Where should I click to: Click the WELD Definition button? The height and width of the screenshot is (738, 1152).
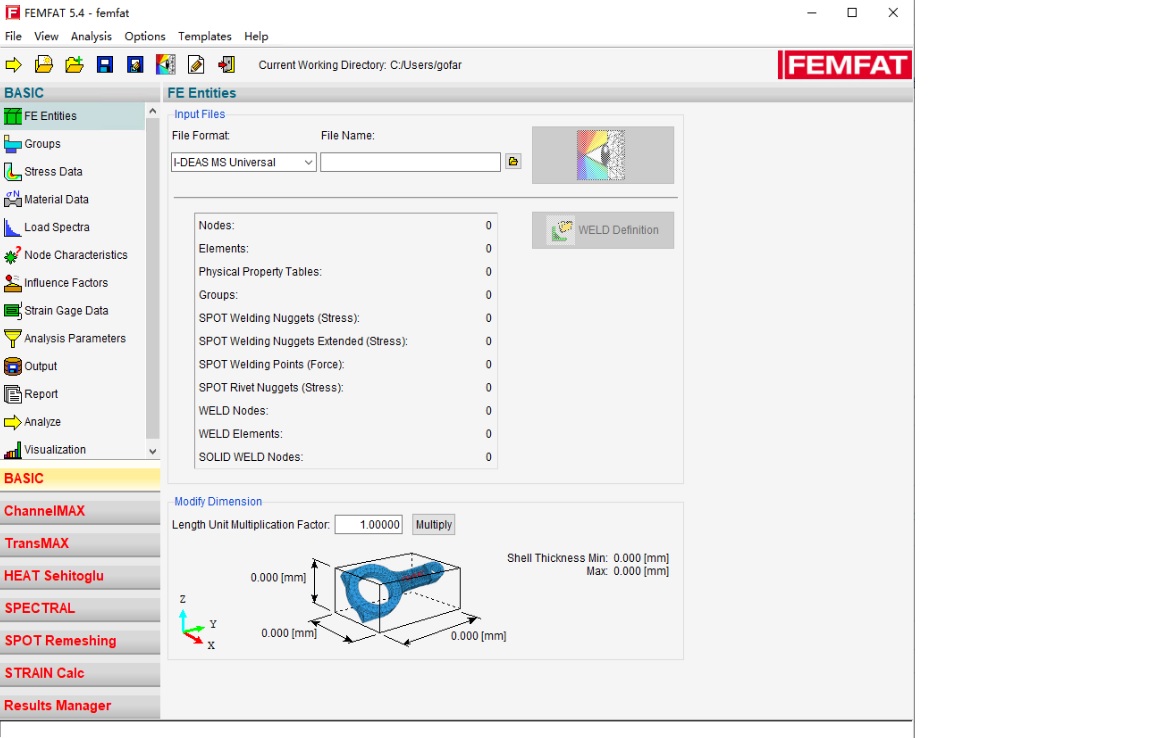[x=603, y=230]
